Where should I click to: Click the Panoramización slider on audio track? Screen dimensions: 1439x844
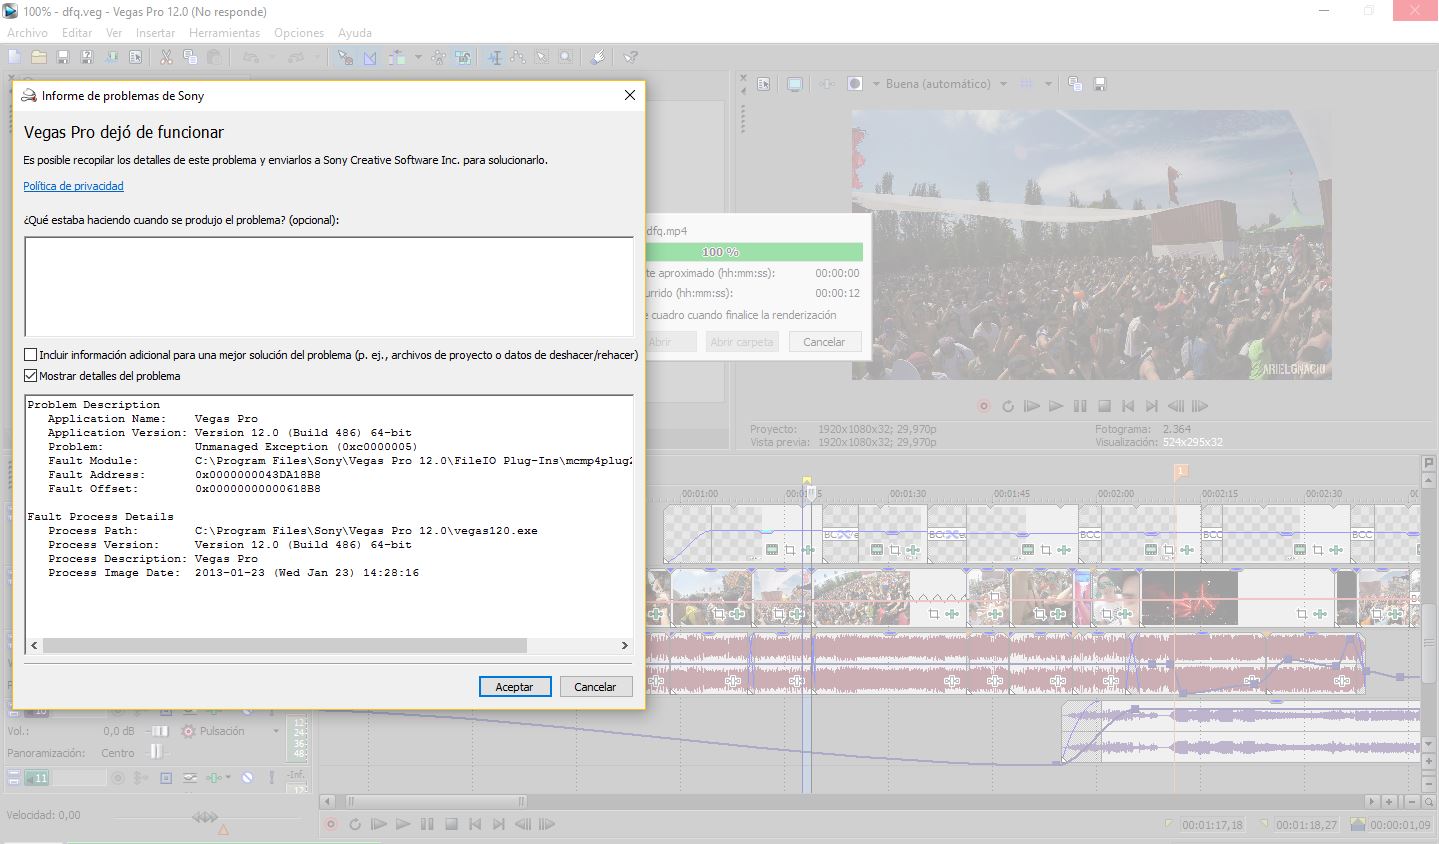click(156, 752)
